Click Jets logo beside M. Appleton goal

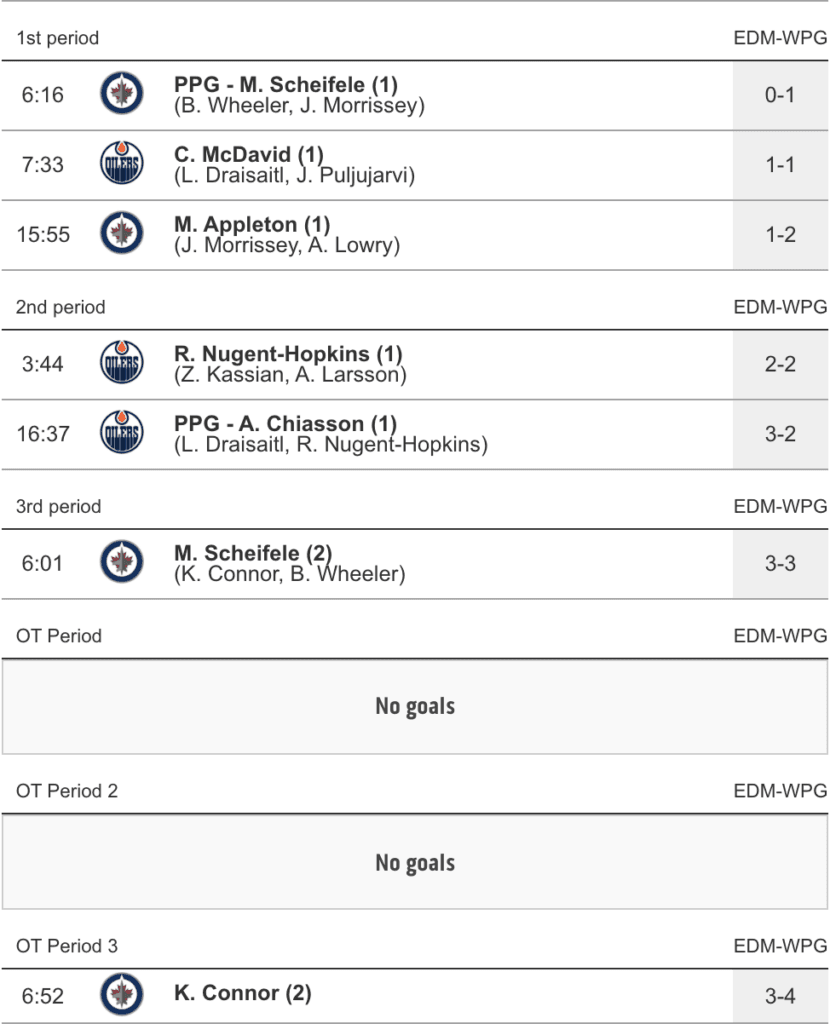122,234
